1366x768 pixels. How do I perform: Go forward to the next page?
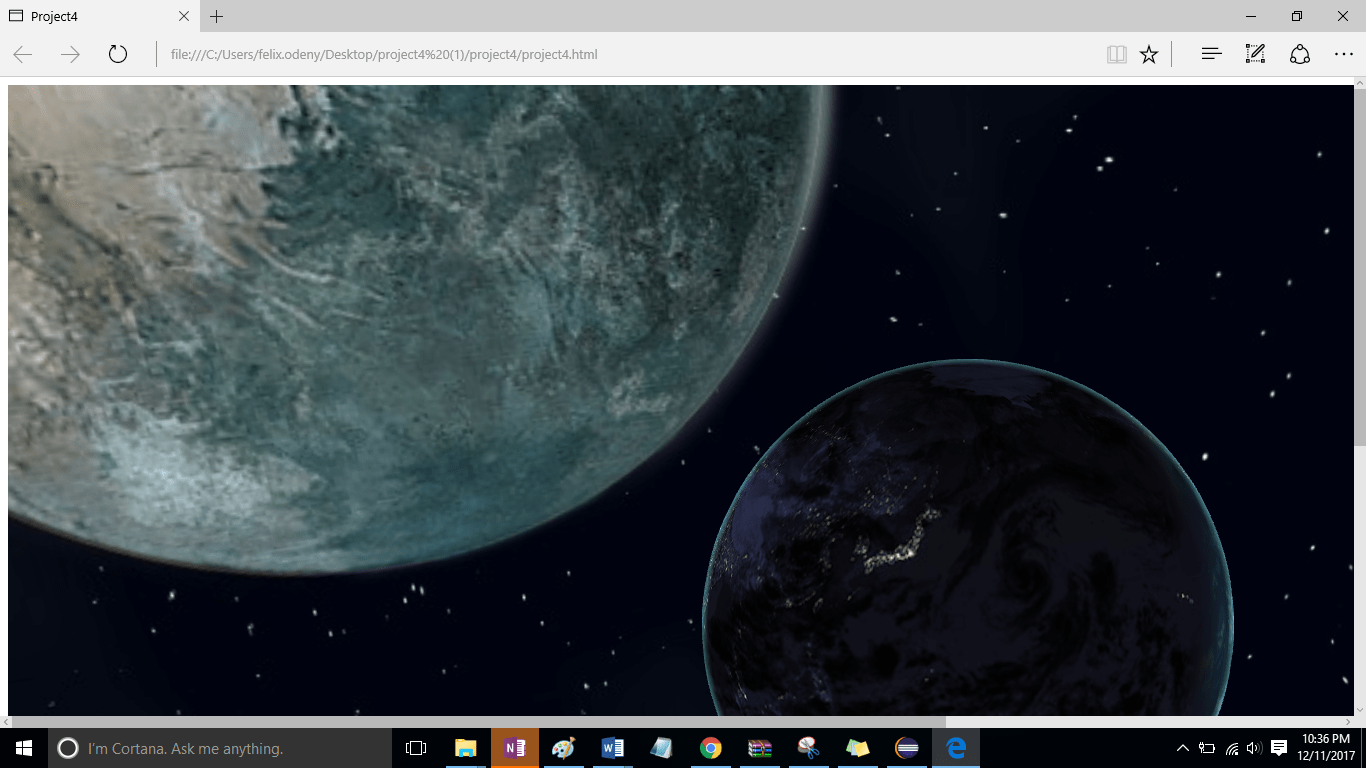(x=70, y=54)
